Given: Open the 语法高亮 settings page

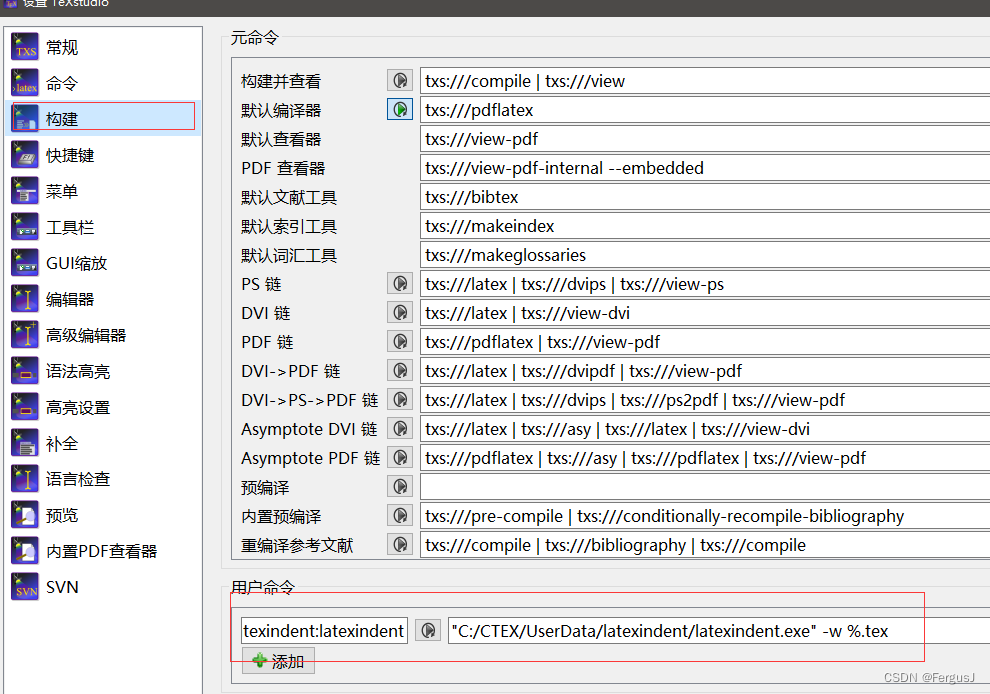Looking at the screenshot, I should (104, 371).
